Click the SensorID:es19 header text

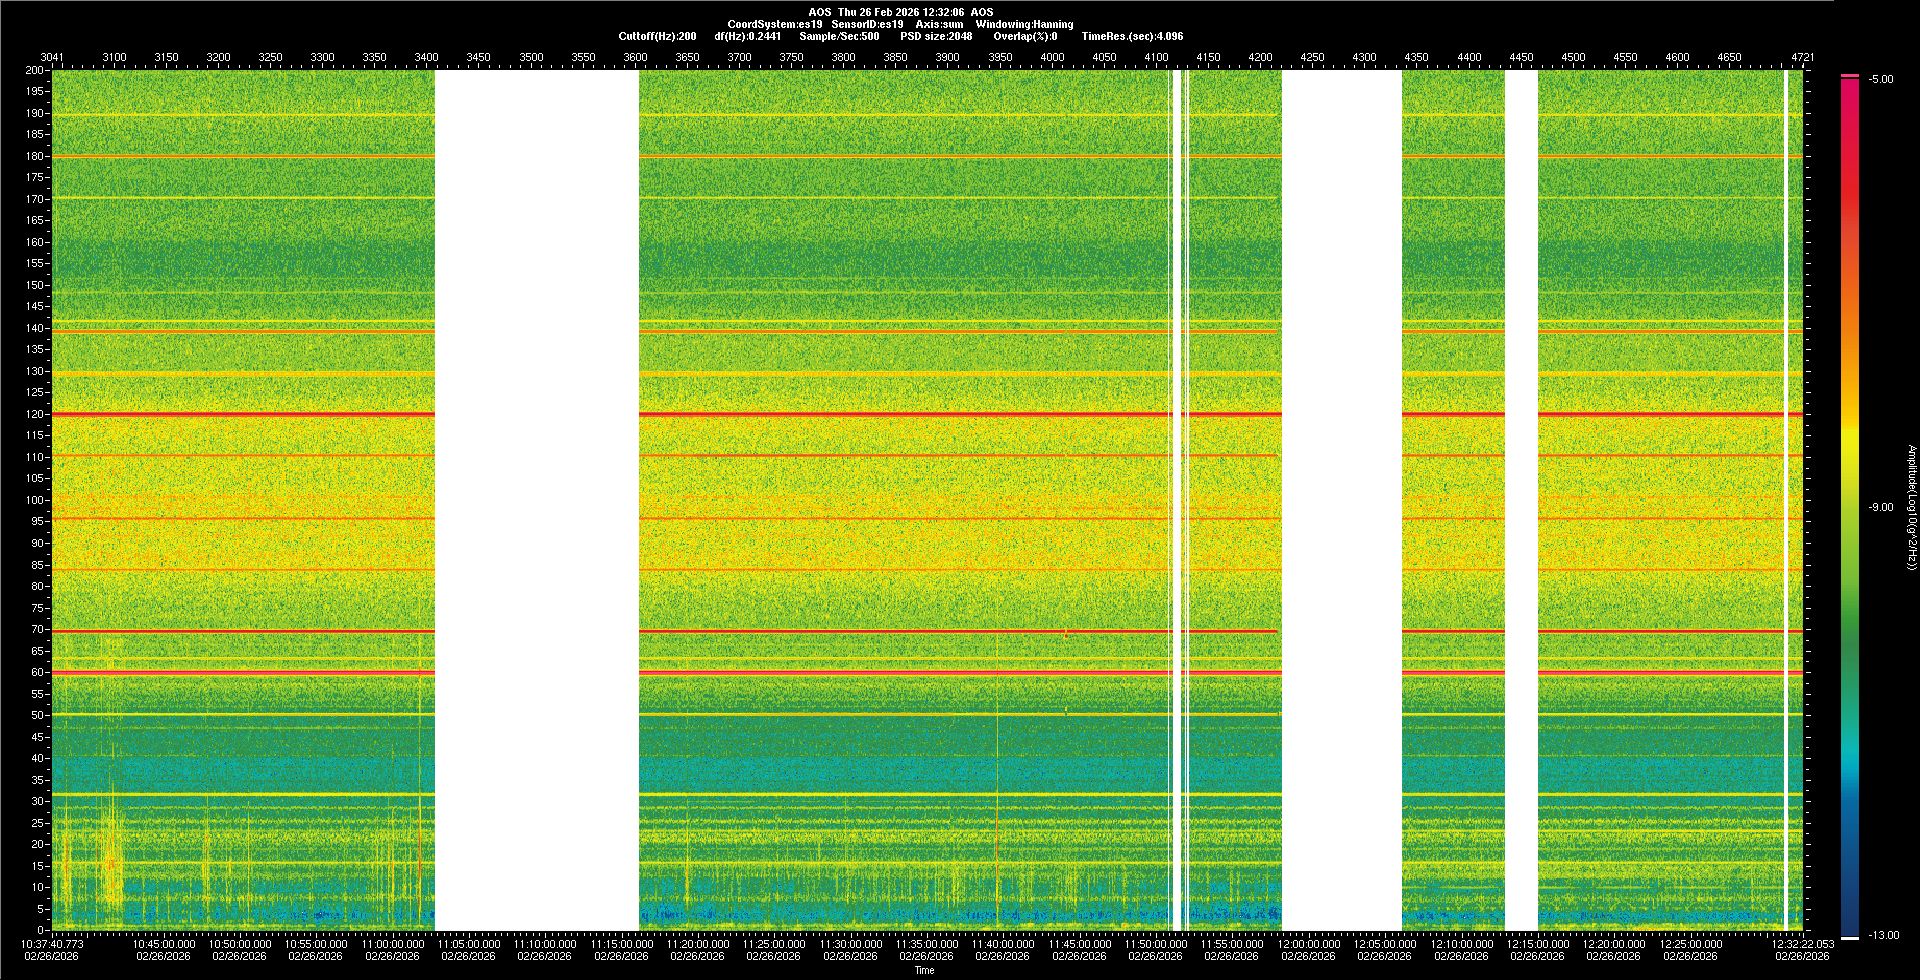(867, 24)
